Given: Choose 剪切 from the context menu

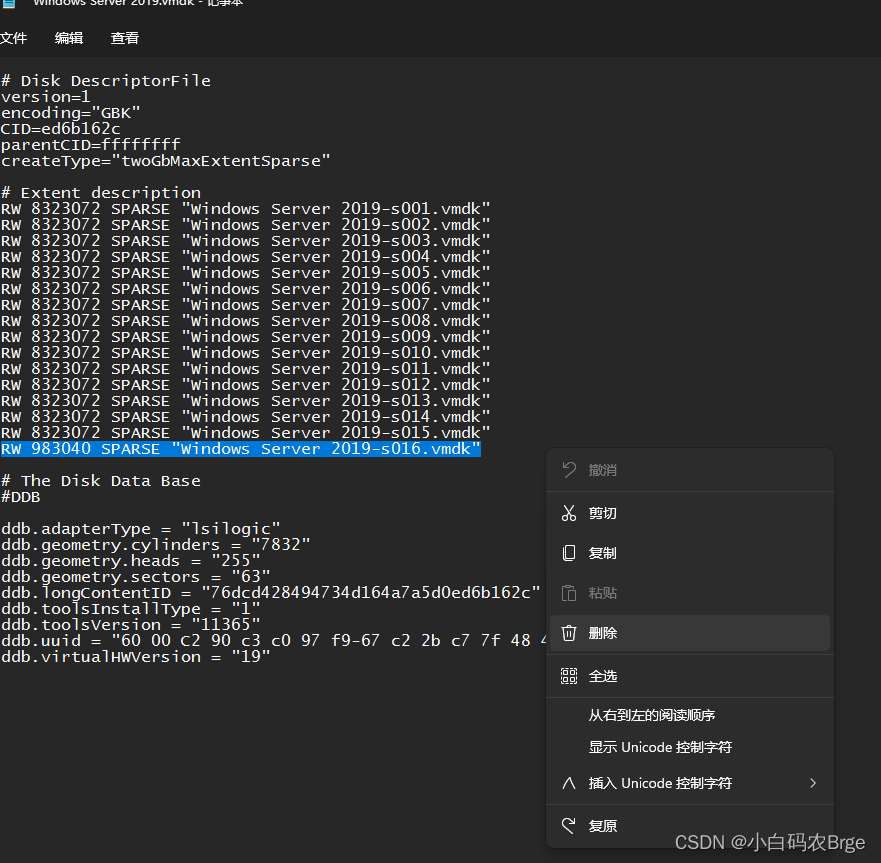Looking at the screenshot, I should (690, 513).
